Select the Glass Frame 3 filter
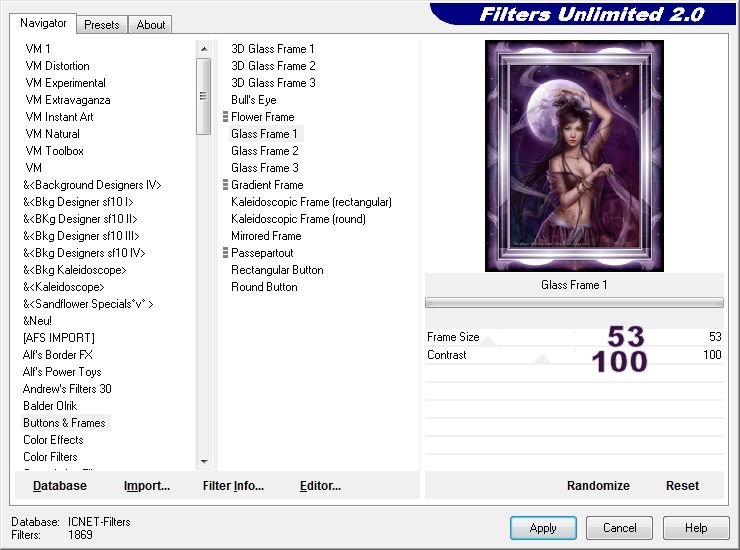740x550 pixels. pos(264,168)
